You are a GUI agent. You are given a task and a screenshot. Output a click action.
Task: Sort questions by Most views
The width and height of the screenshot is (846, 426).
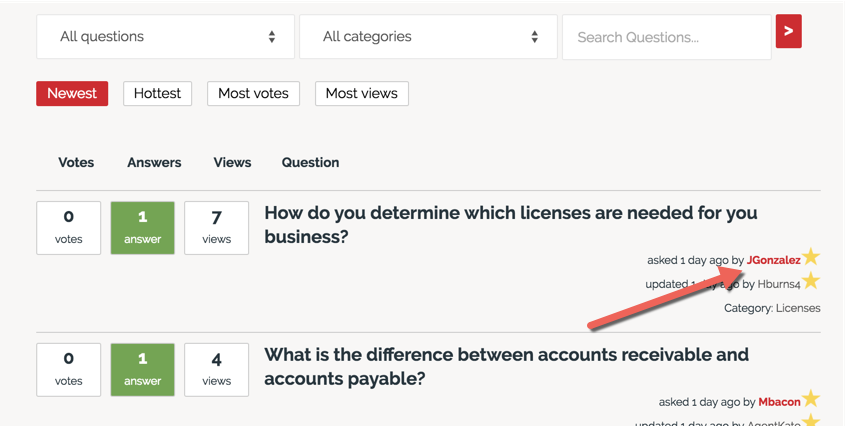(361, 93)
